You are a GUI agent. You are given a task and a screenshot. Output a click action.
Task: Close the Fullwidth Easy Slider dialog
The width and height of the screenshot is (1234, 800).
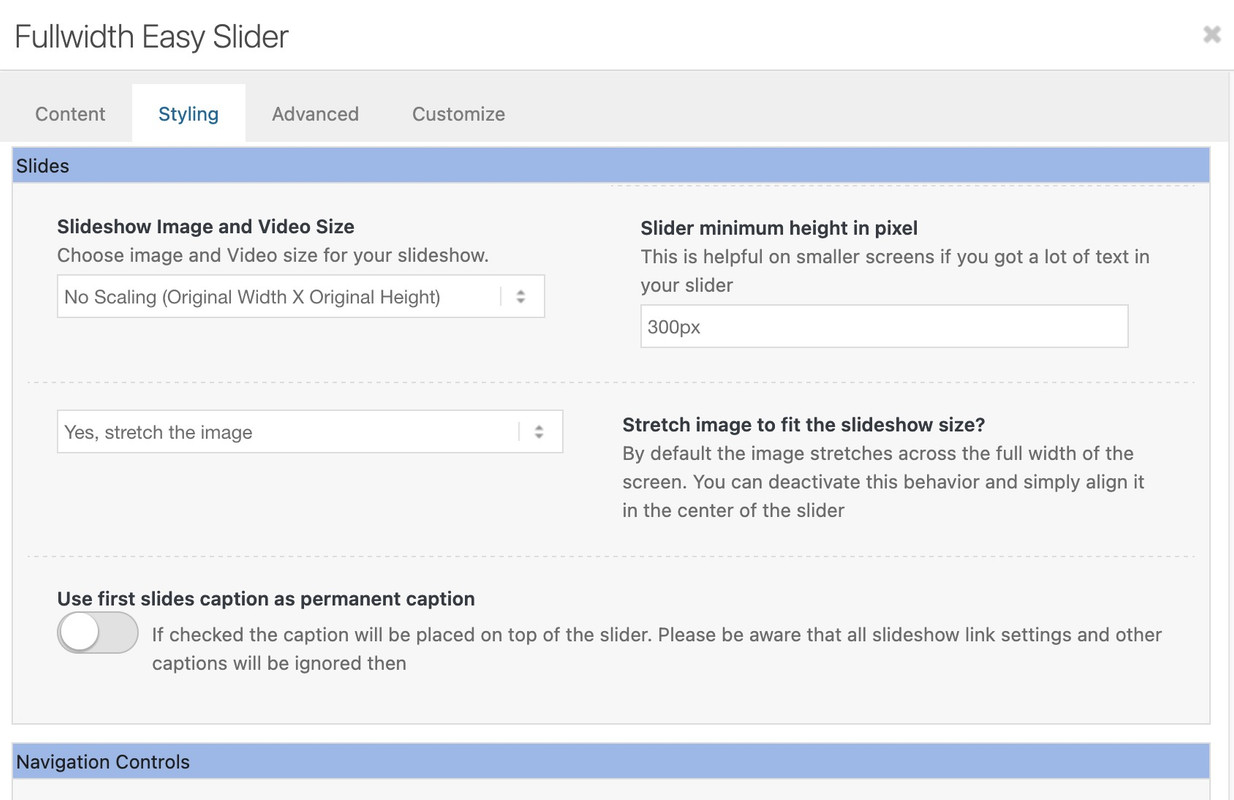pyautogui.click(x=1211, y=35)
